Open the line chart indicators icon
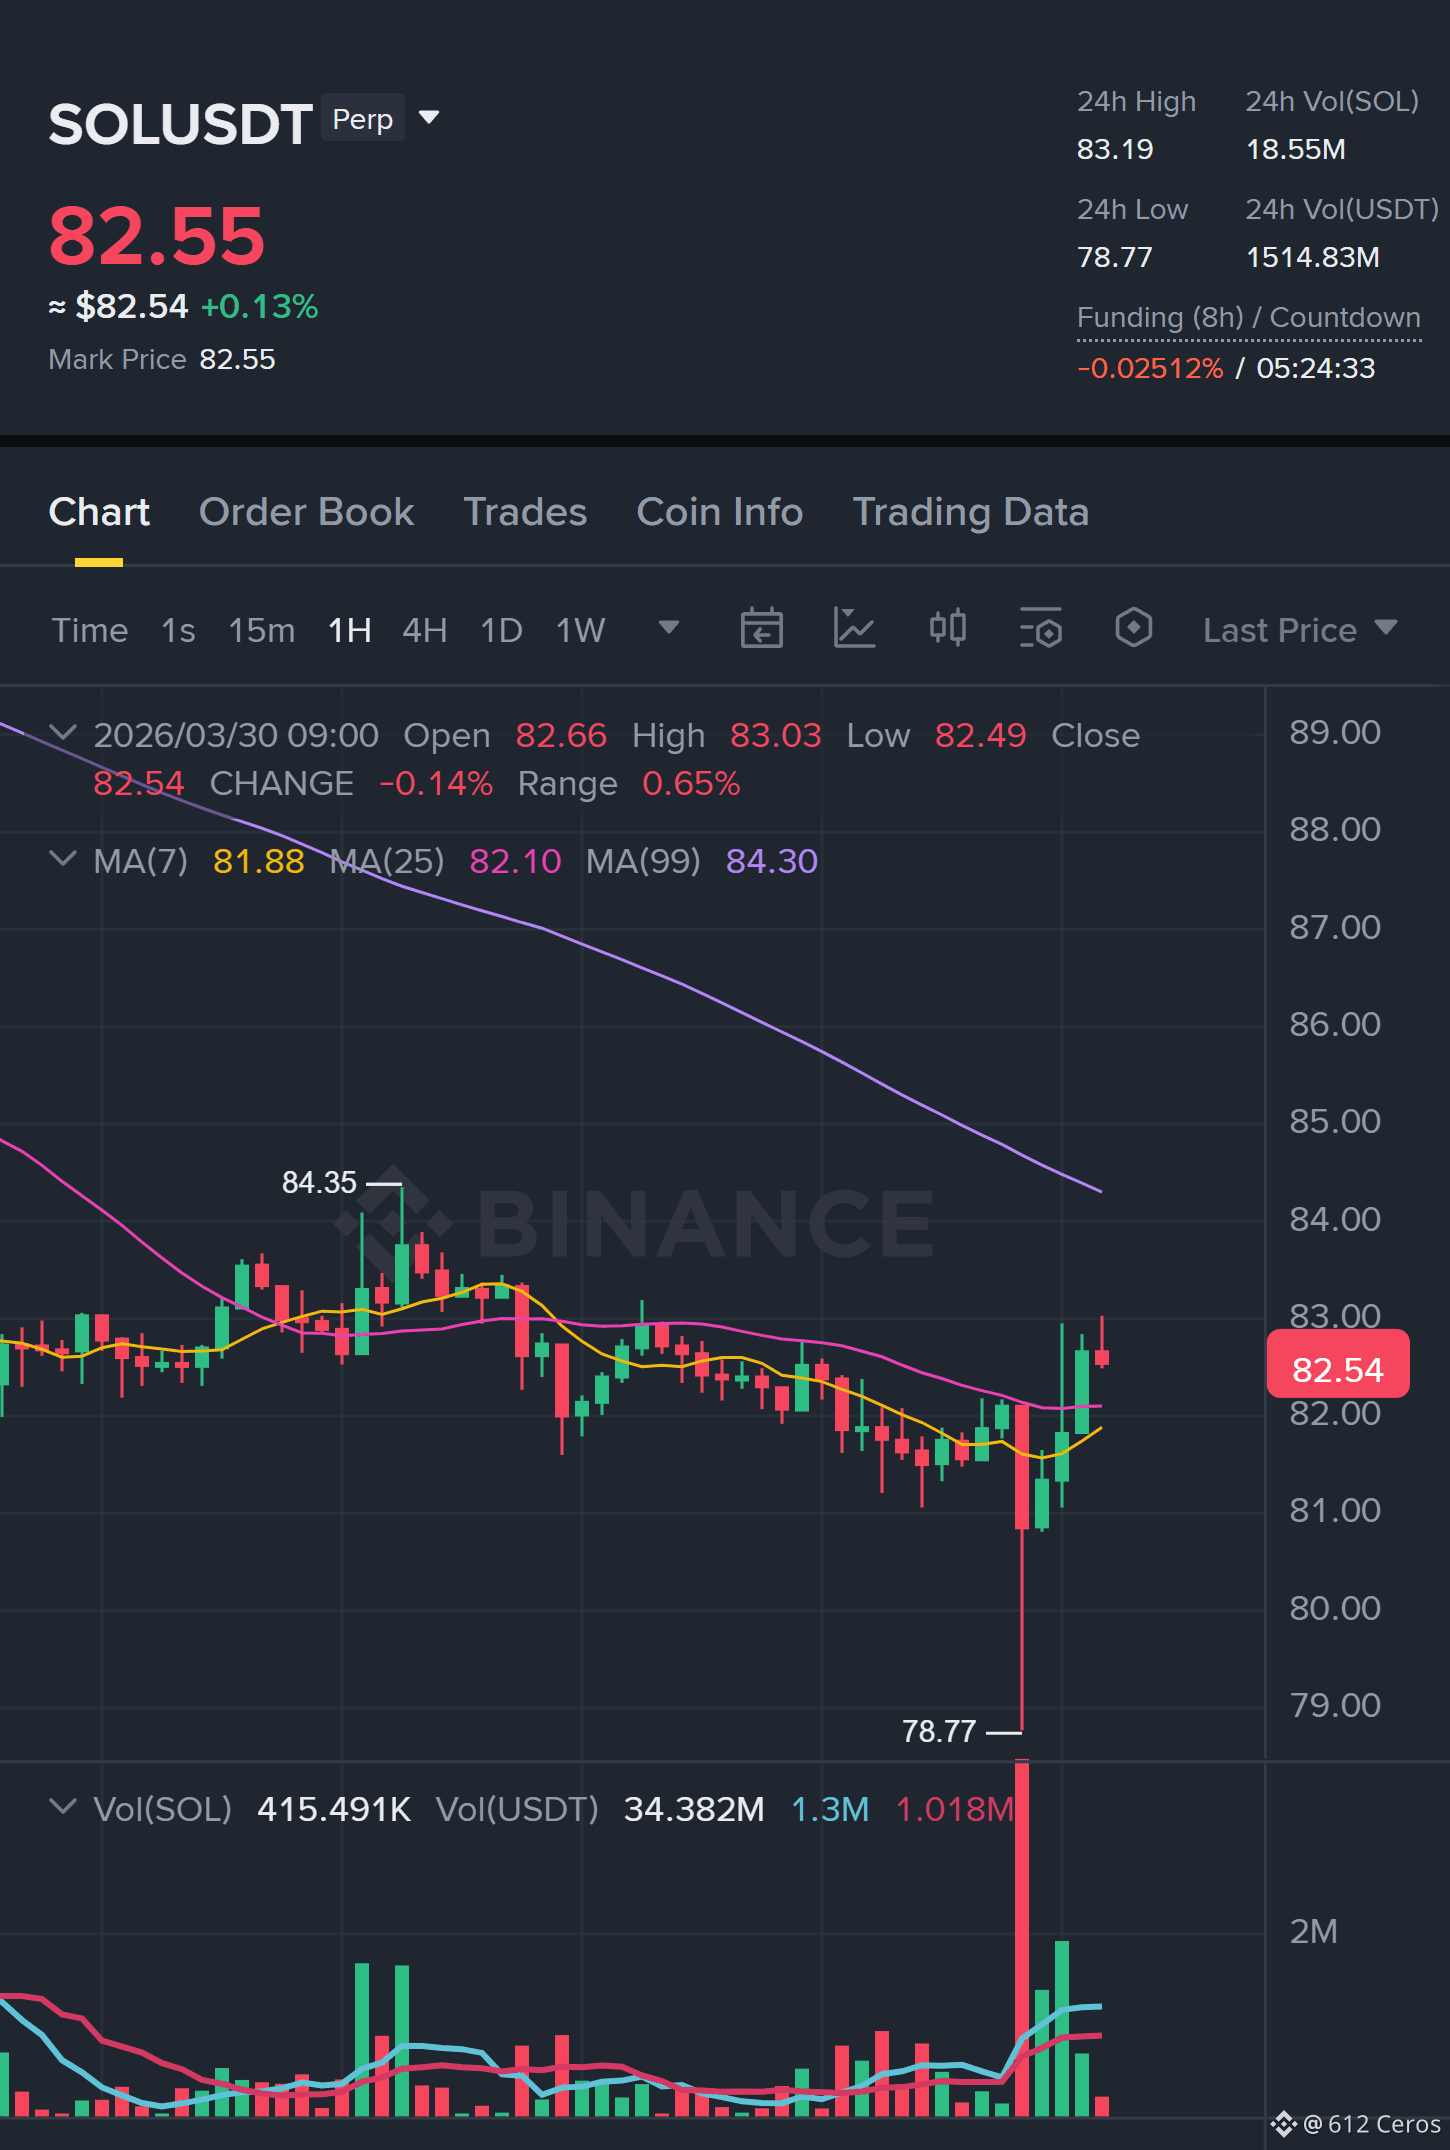This screenshot has height=2150, width=1450. pos(854,629)
